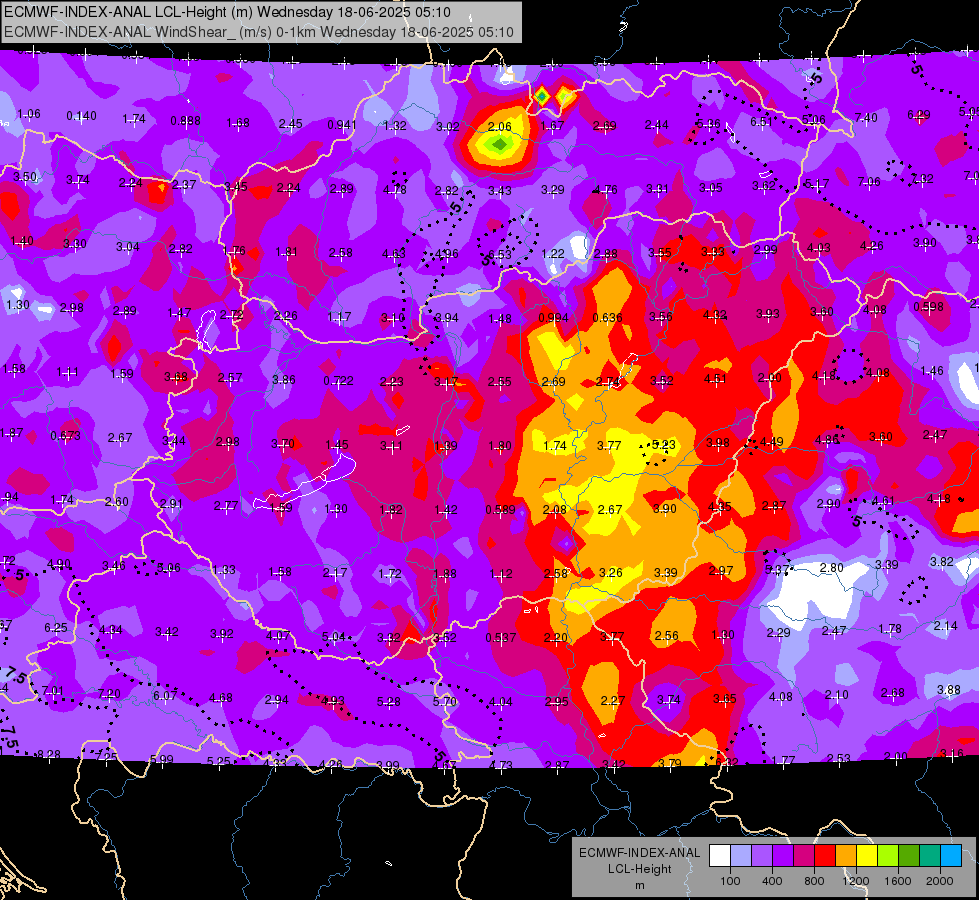Click the wind shear value 0.589
The image size is (979, 900).
pyautogui.click(x=500, y=510)
